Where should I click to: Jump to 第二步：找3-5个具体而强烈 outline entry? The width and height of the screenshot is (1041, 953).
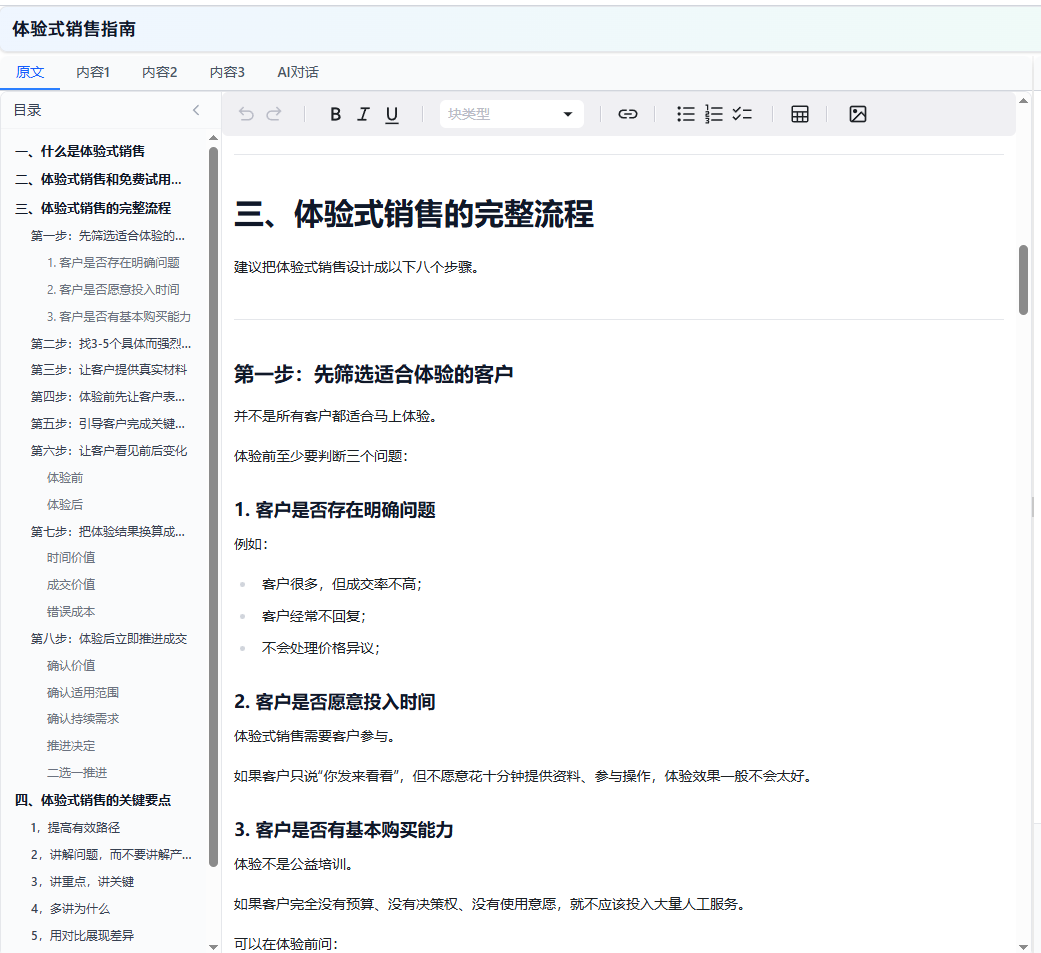click(x=111, y=344)
